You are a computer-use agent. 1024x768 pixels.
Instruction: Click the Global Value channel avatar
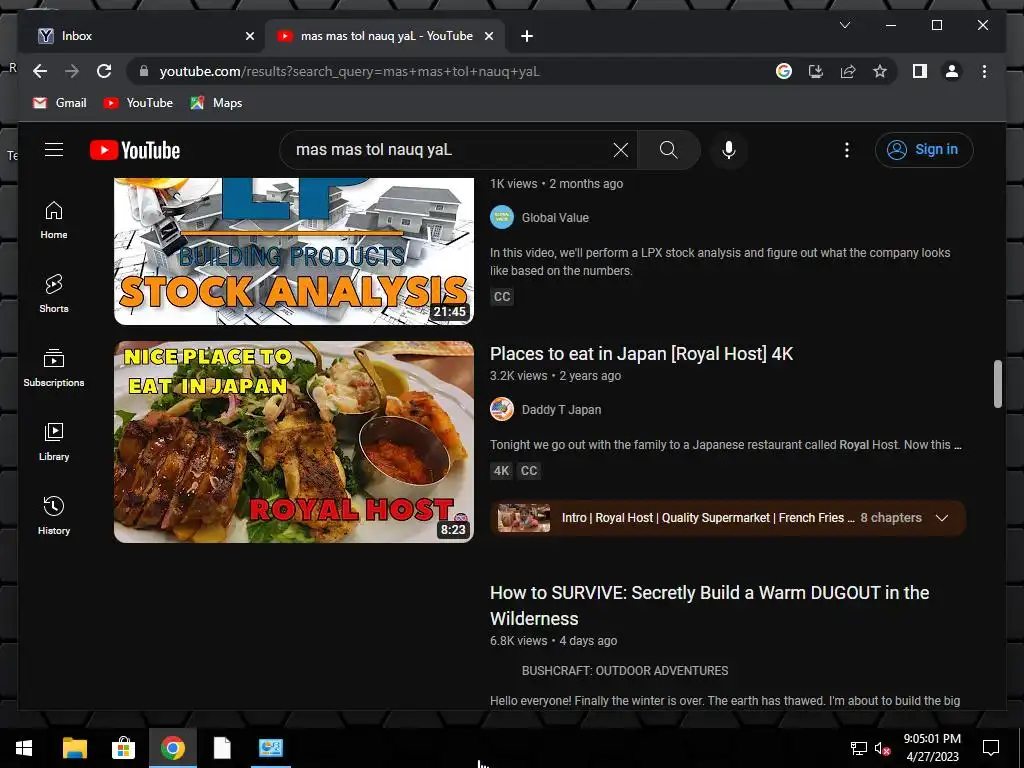[x=502, y=217]
